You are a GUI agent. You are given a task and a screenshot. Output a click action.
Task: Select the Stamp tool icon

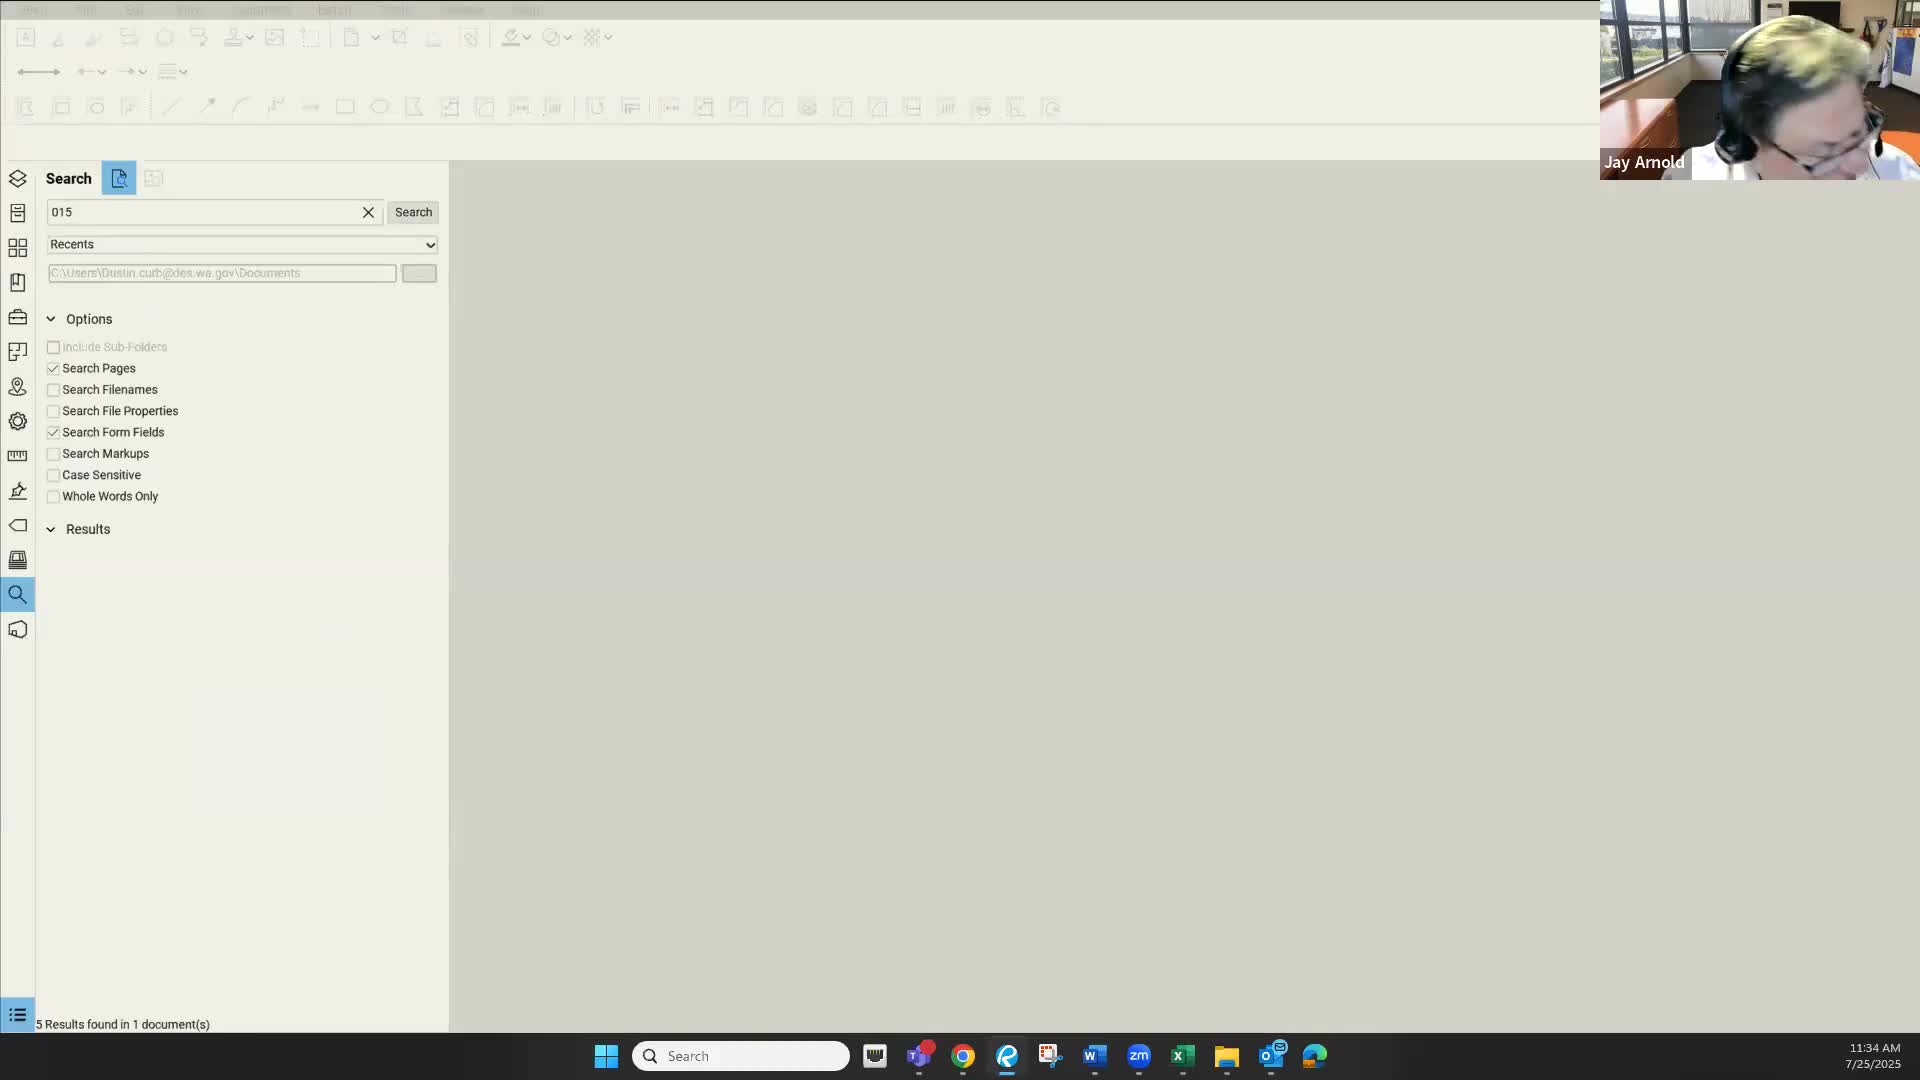pos(233,38)
